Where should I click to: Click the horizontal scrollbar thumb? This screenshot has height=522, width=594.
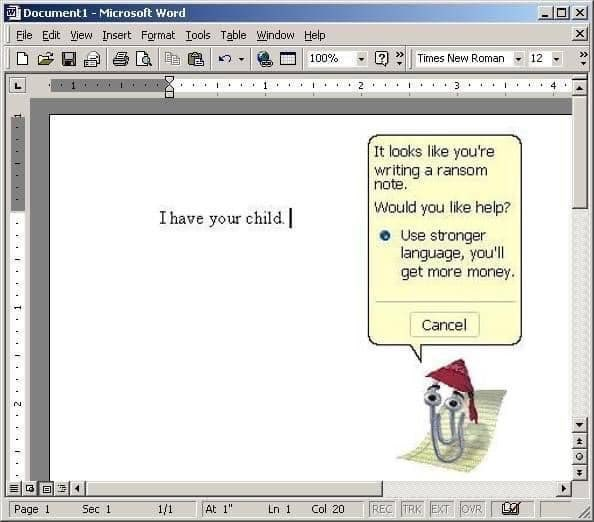234,489
